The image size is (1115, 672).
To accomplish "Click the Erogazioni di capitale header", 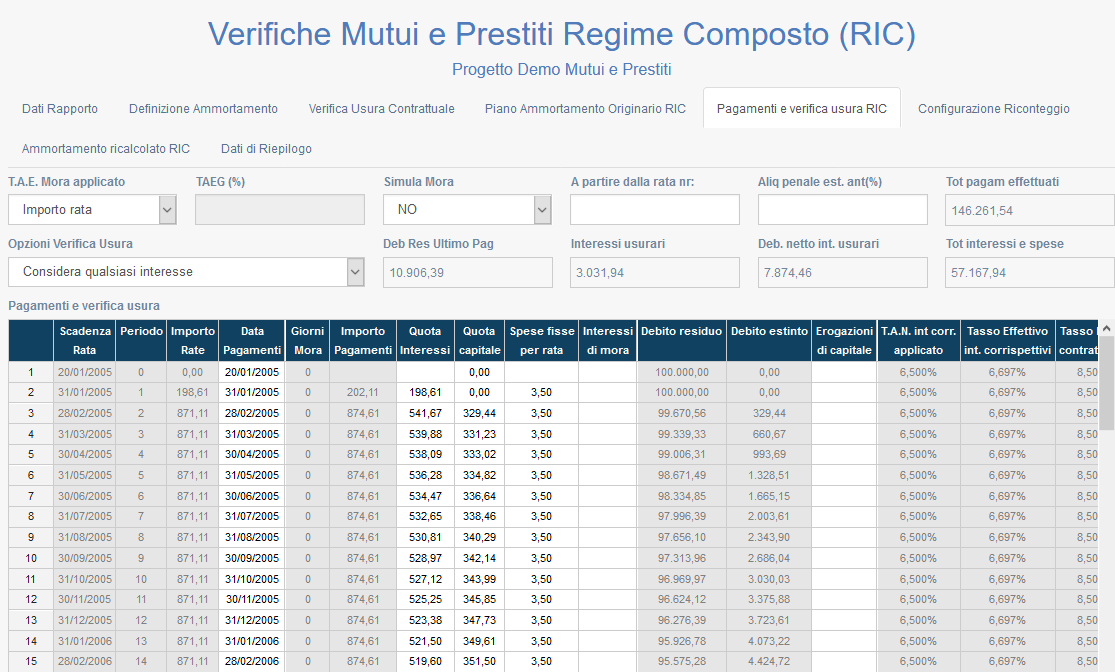I will [844, 341].
